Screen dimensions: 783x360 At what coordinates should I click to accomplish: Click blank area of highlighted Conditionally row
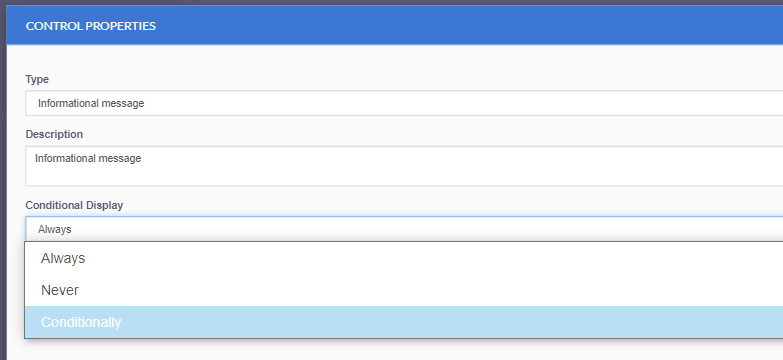(x=449, y=322)
